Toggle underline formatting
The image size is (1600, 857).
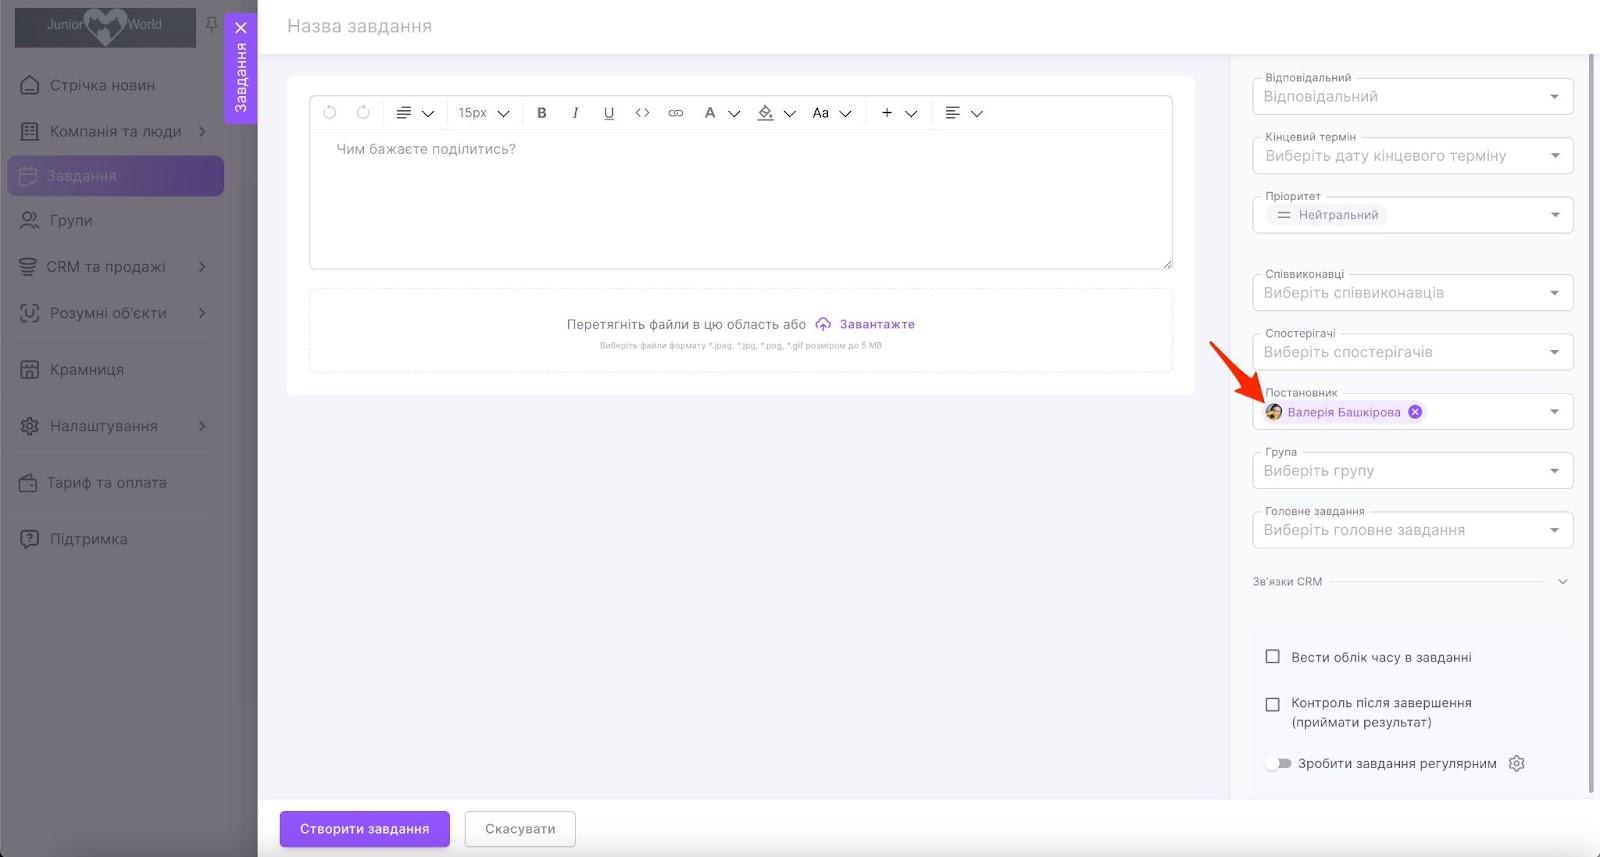[608, 113]
